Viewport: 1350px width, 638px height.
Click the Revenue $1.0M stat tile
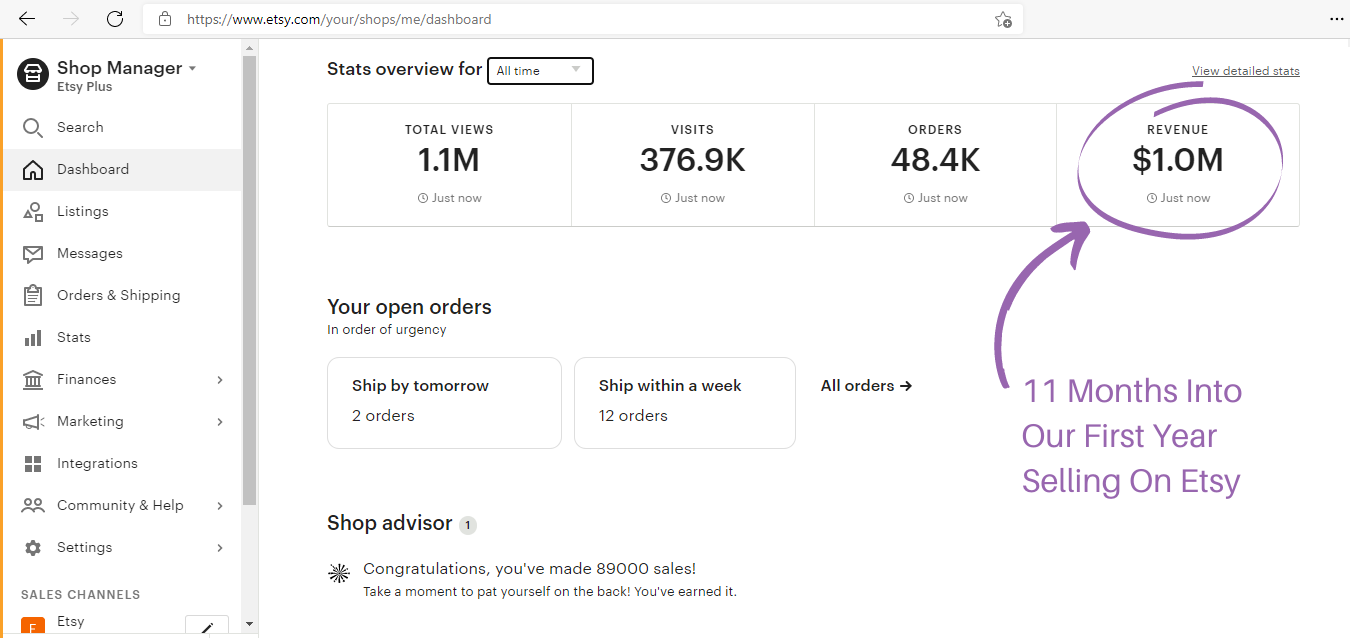[1178, 165]
